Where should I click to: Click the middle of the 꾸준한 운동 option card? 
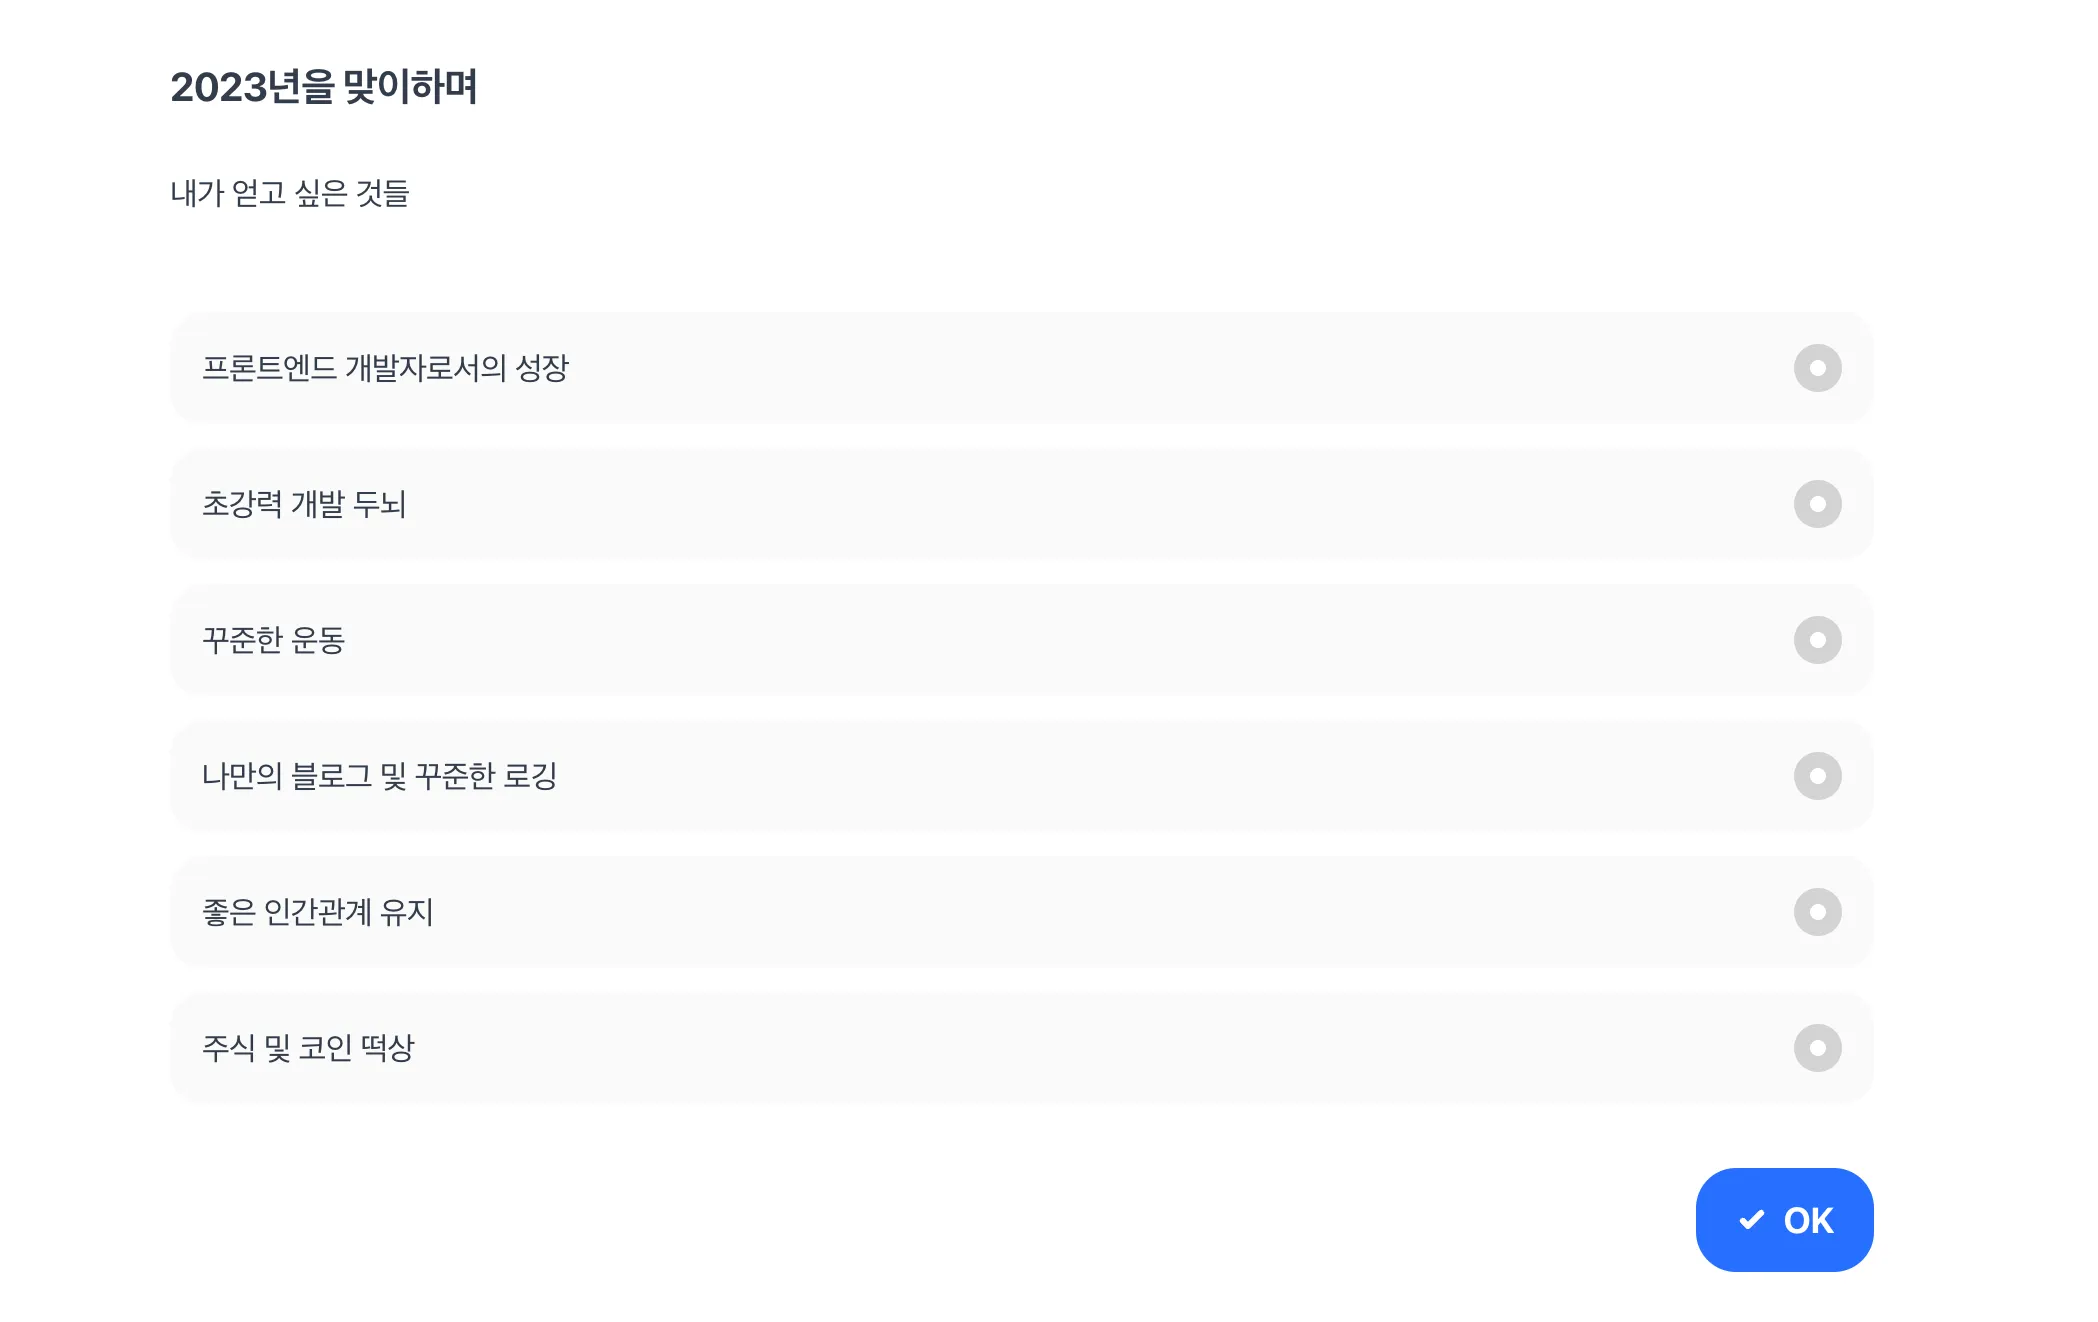[x=1021, y=640]
